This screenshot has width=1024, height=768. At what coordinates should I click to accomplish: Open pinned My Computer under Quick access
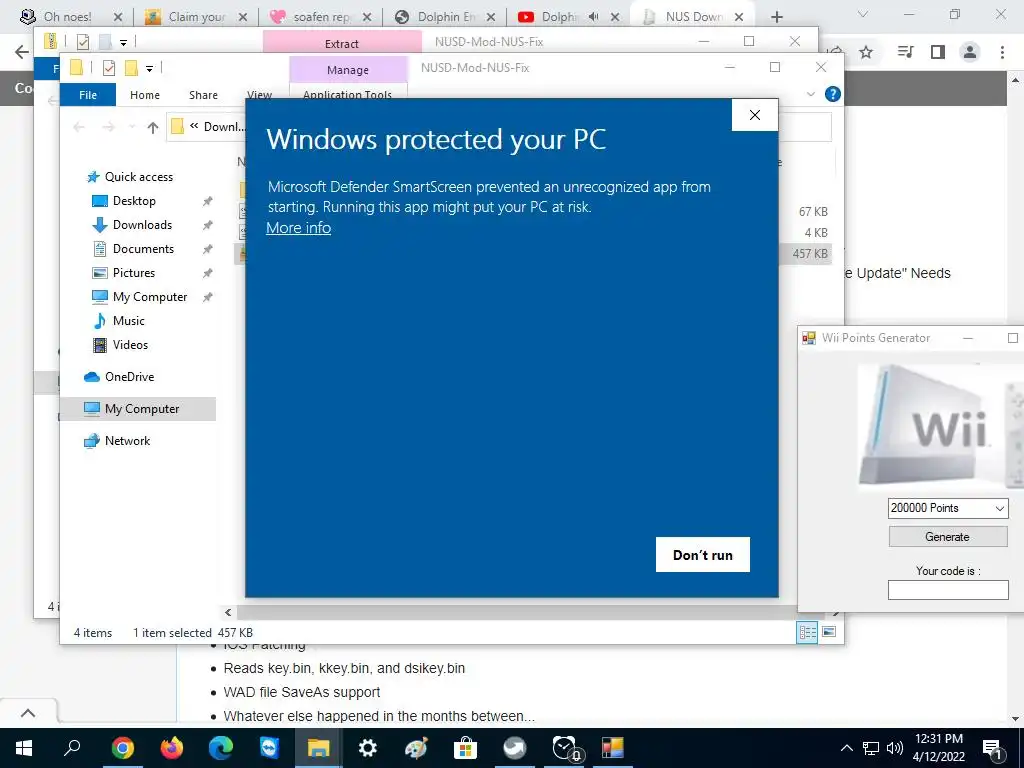[150, 297]
